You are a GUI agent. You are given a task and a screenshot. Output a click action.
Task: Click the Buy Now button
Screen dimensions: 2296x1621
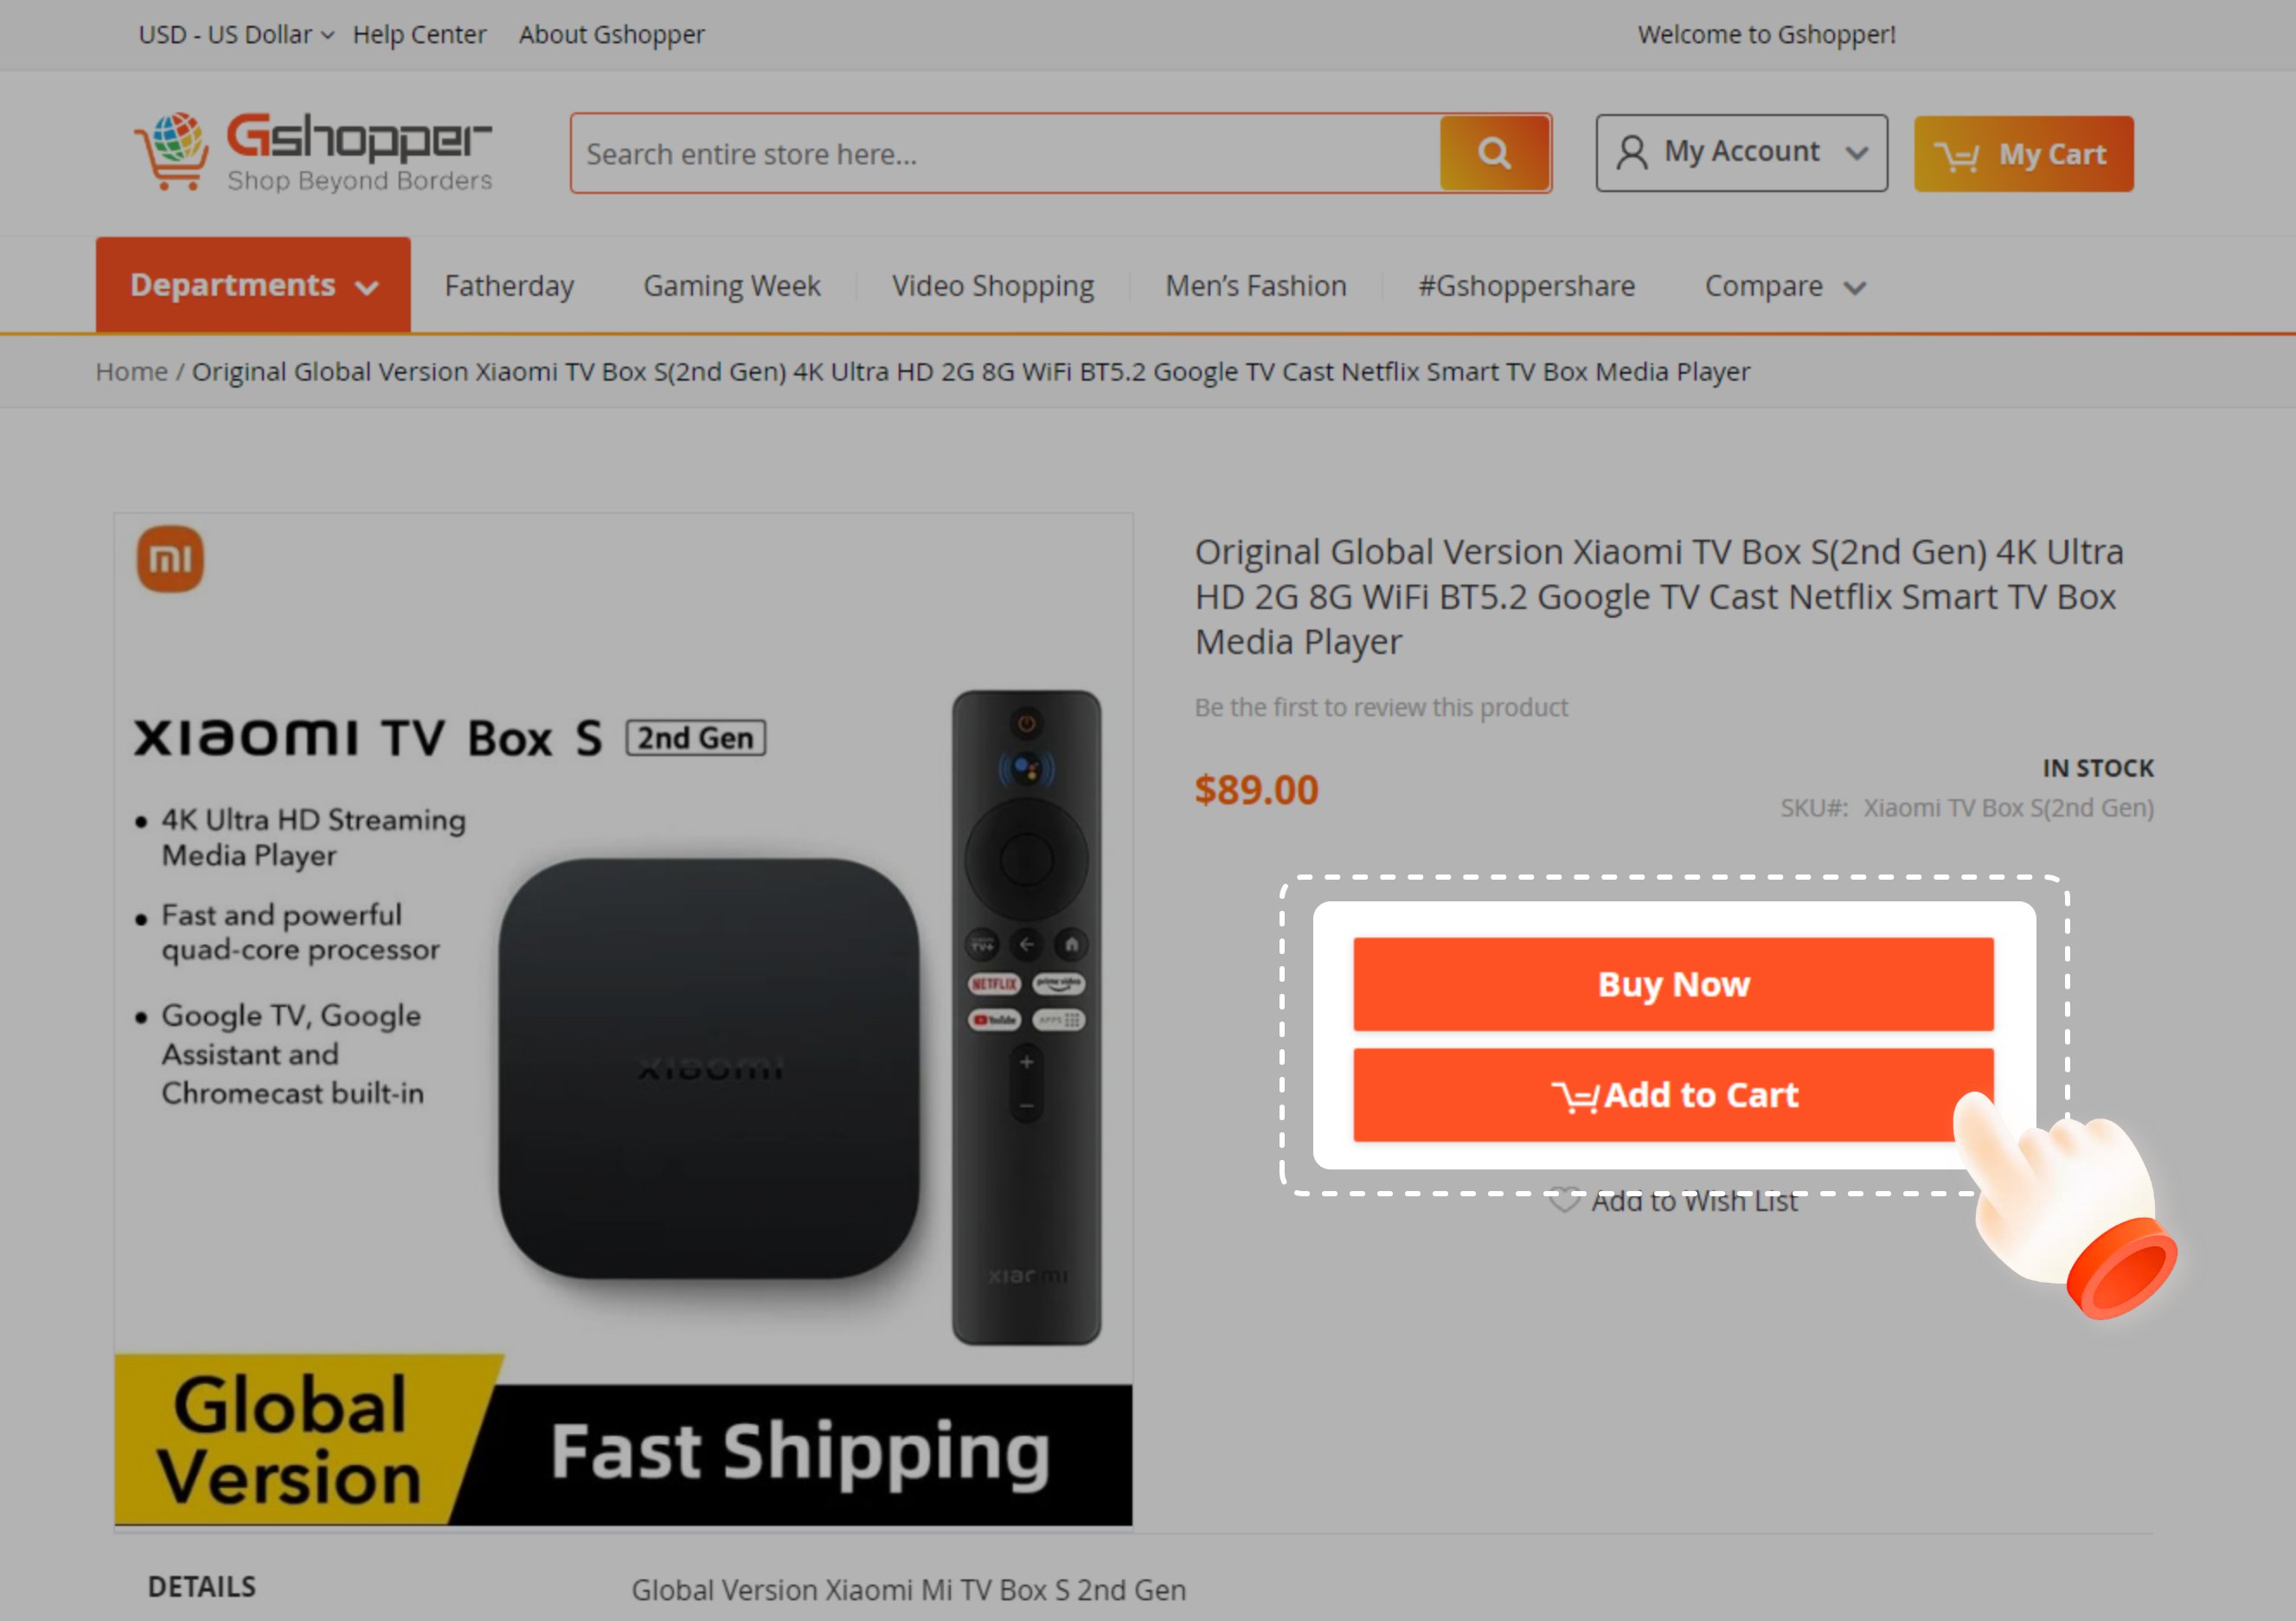click(1673, 984)
